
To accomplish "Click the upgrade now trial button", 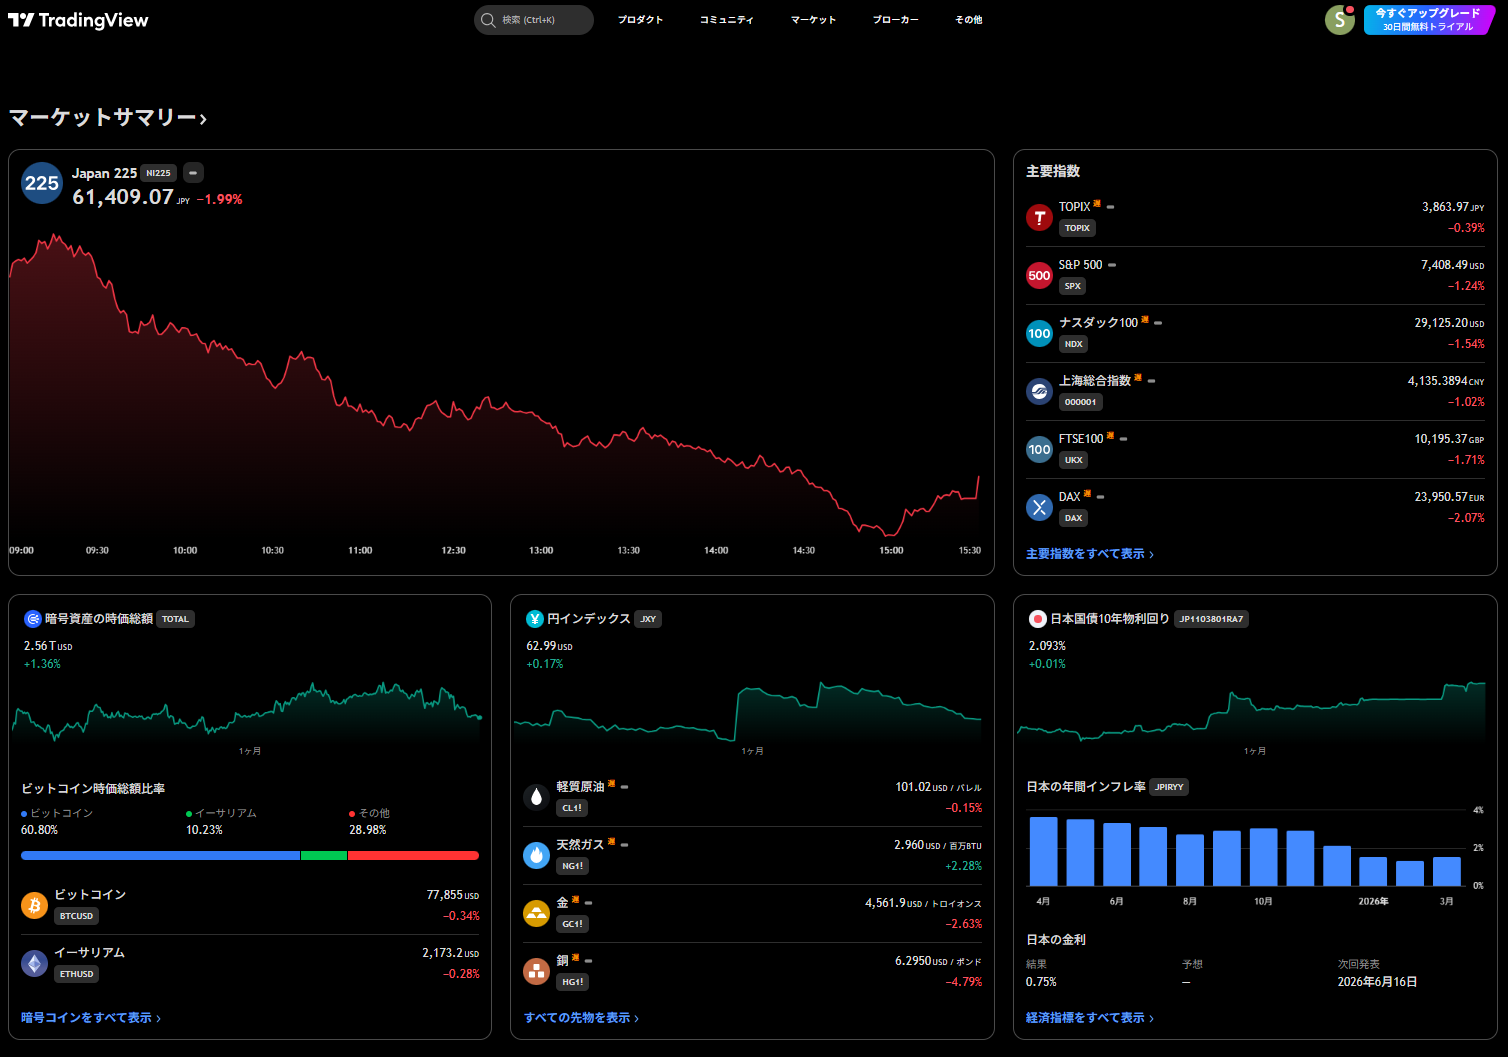I will 1428,20.
